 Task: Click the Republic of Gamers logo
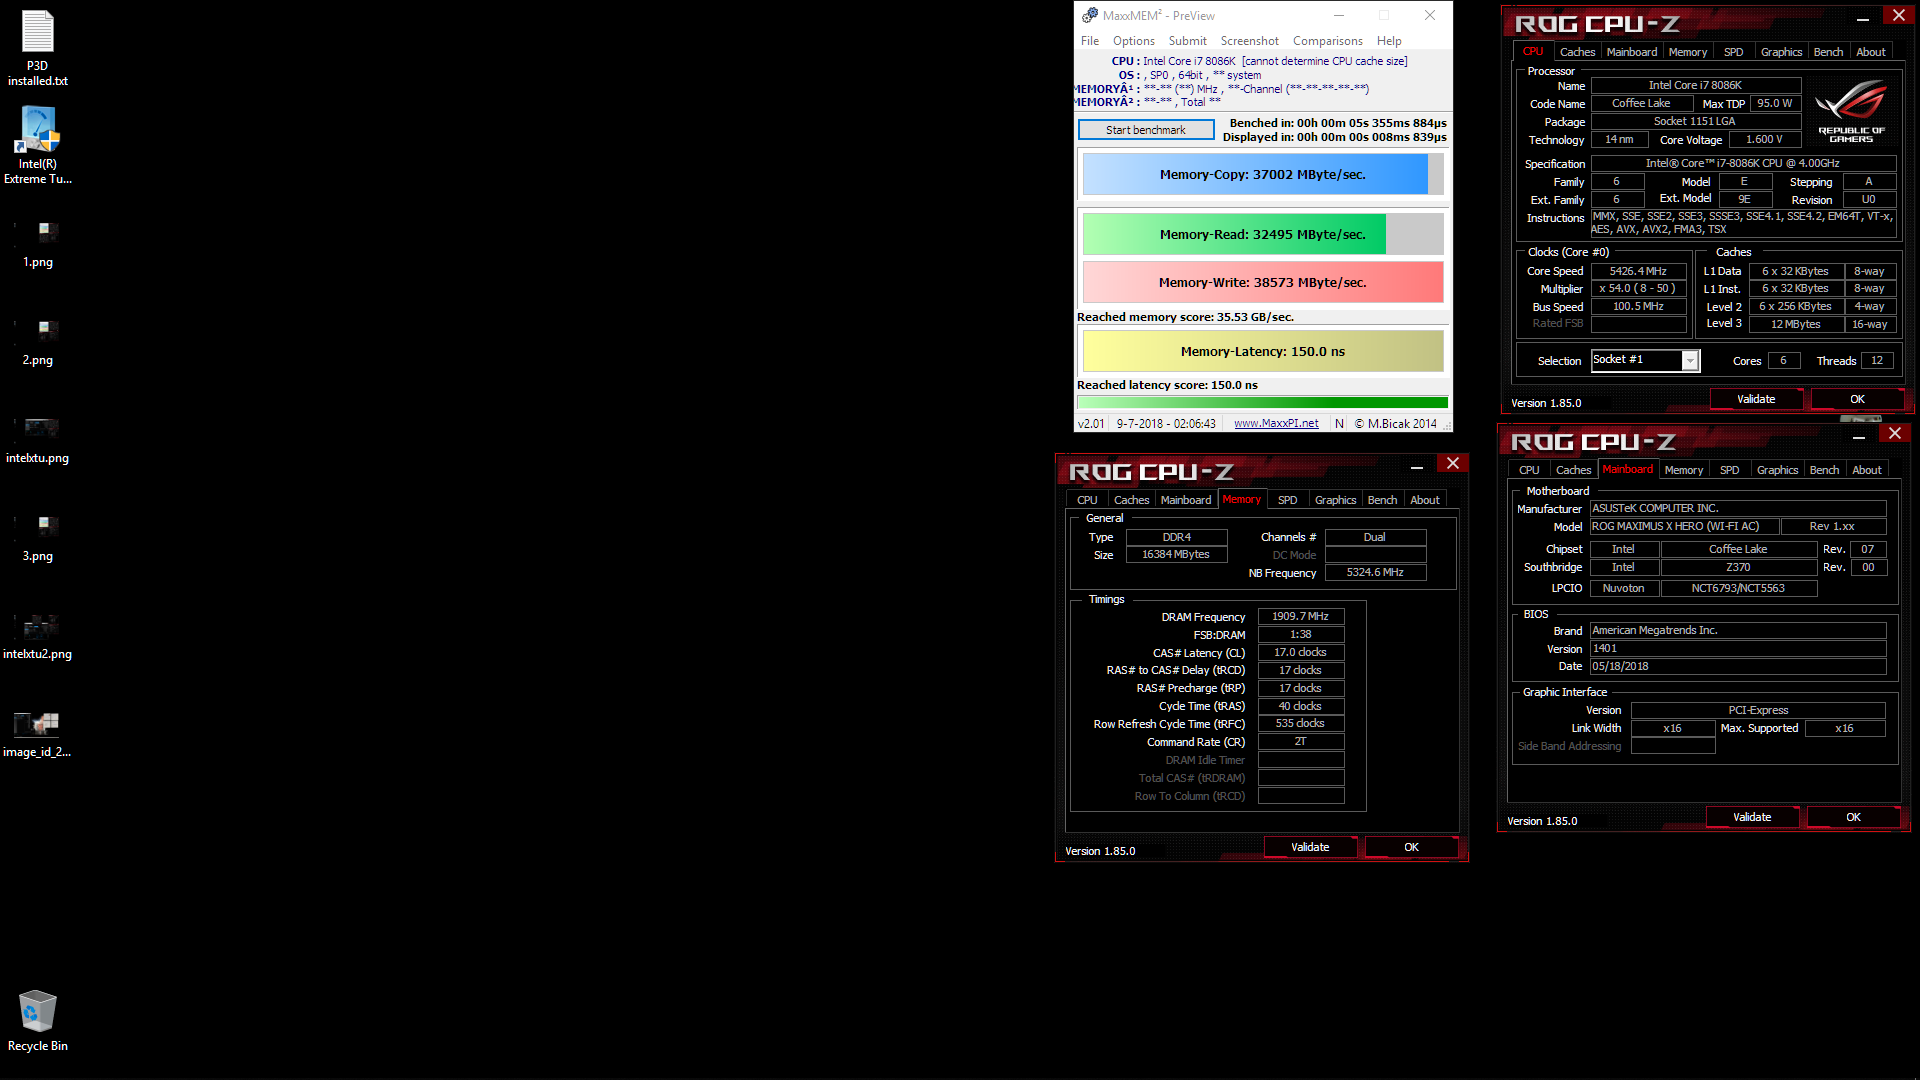(x=1851, y=111)
